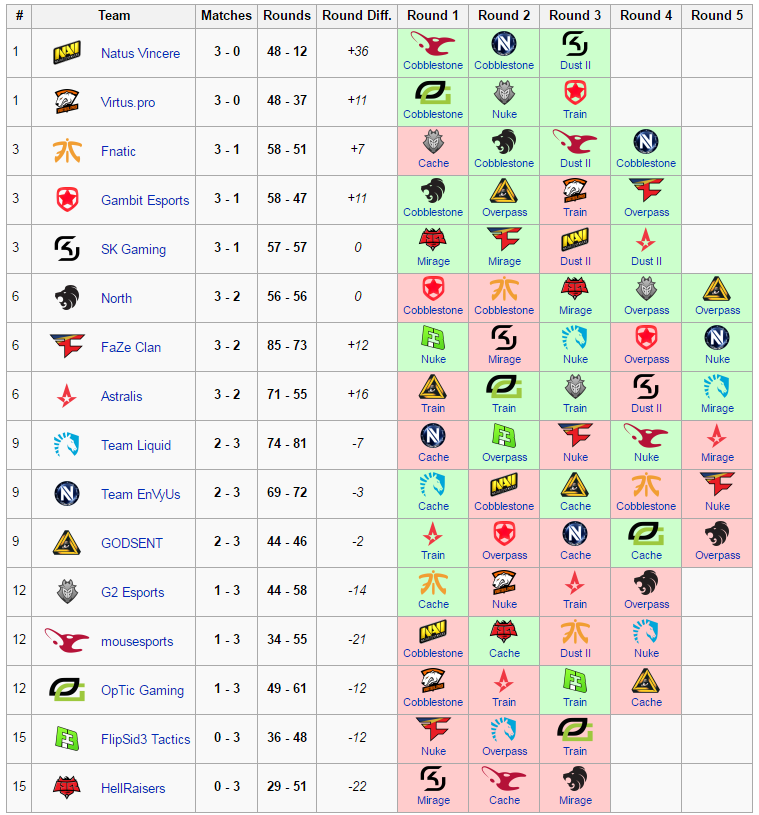The image size is (759, 815).
Task: Click the mousesports logo in Team column
Action: [x=67, y=641]
